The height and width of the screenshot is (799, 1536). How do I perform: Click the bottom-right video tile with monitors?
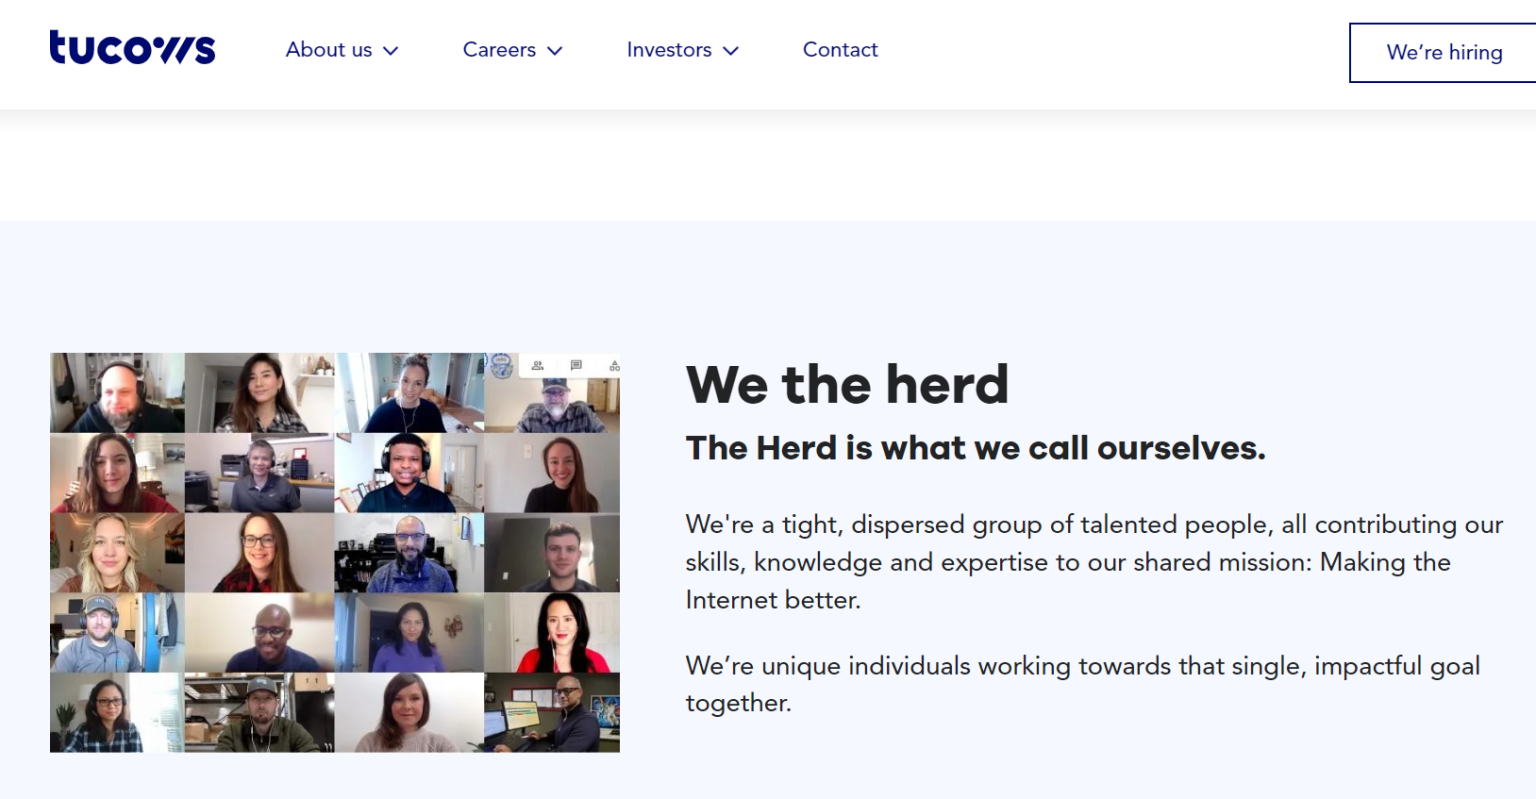tap(552, 712)
